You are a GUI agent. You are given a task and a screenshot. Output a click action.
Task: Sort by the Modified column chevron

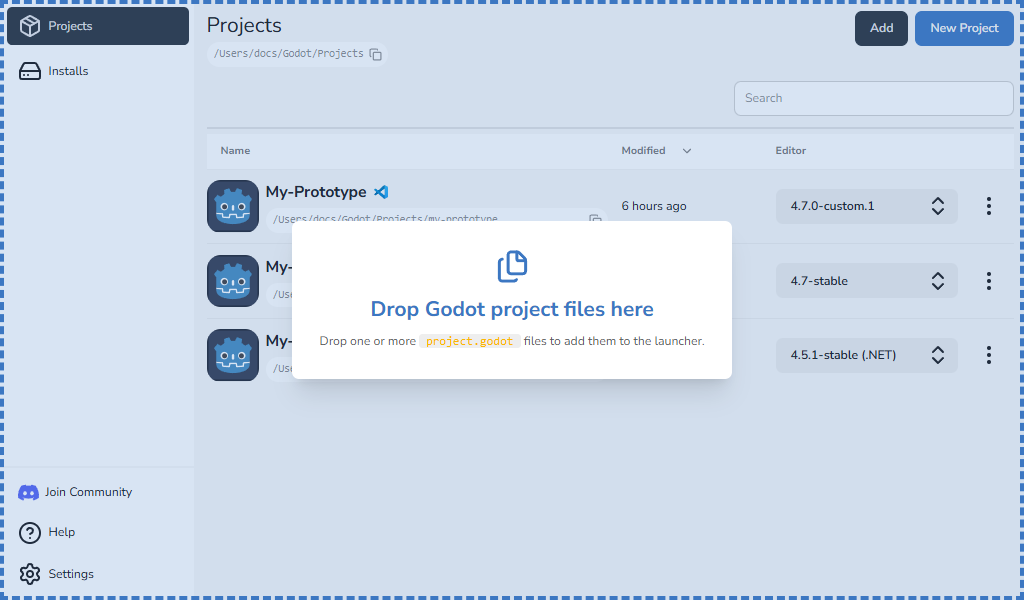pyautogui.click(x=687, y=151)
